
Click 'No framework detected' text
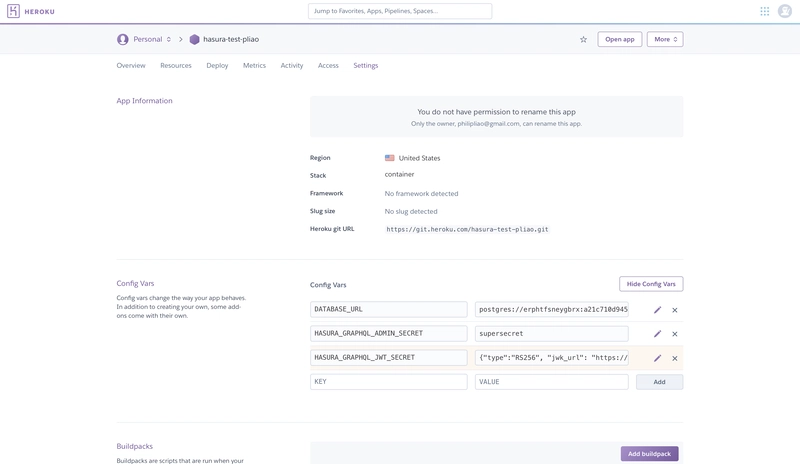click(x=421, y=193)
